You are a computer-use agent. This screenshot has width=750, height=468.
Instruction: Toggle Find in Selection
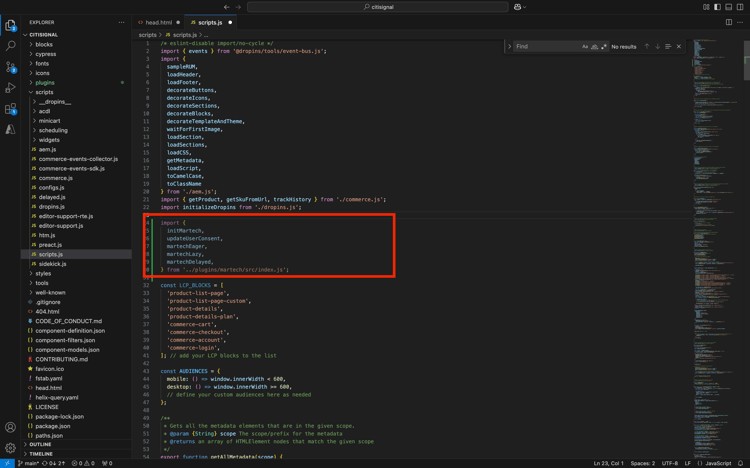[668, 46]
